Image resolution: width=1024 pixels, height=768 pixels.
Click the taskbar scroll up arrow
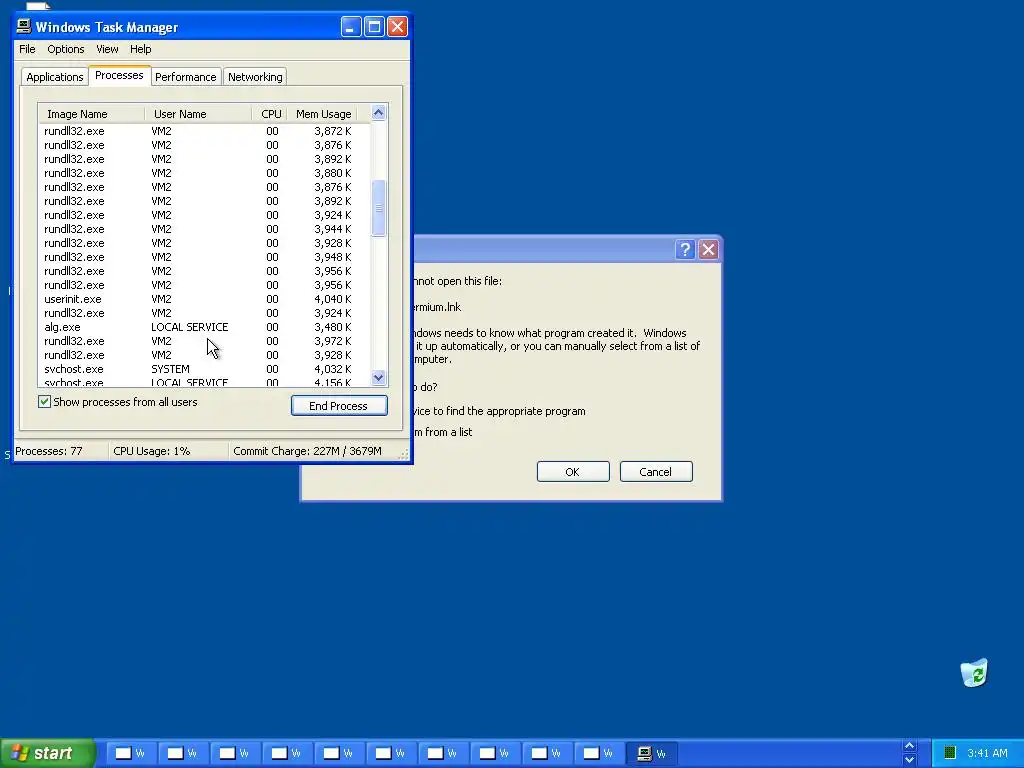pos(909,746)
